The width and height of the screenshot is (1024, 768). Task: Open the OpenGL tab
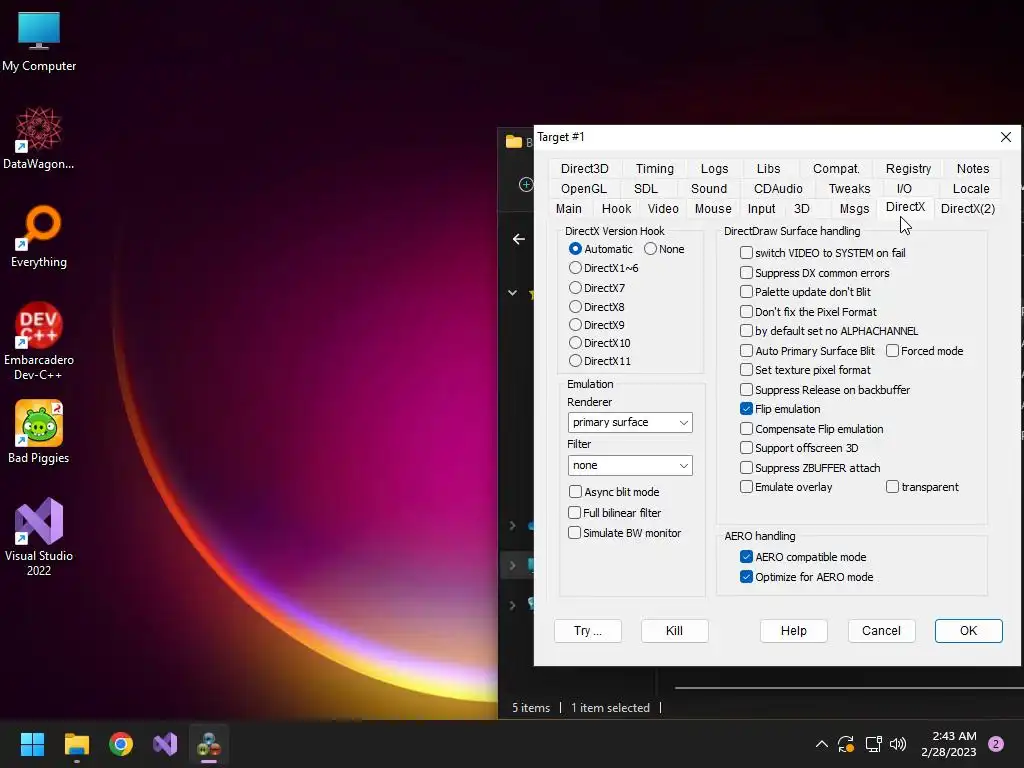point(584,189)
